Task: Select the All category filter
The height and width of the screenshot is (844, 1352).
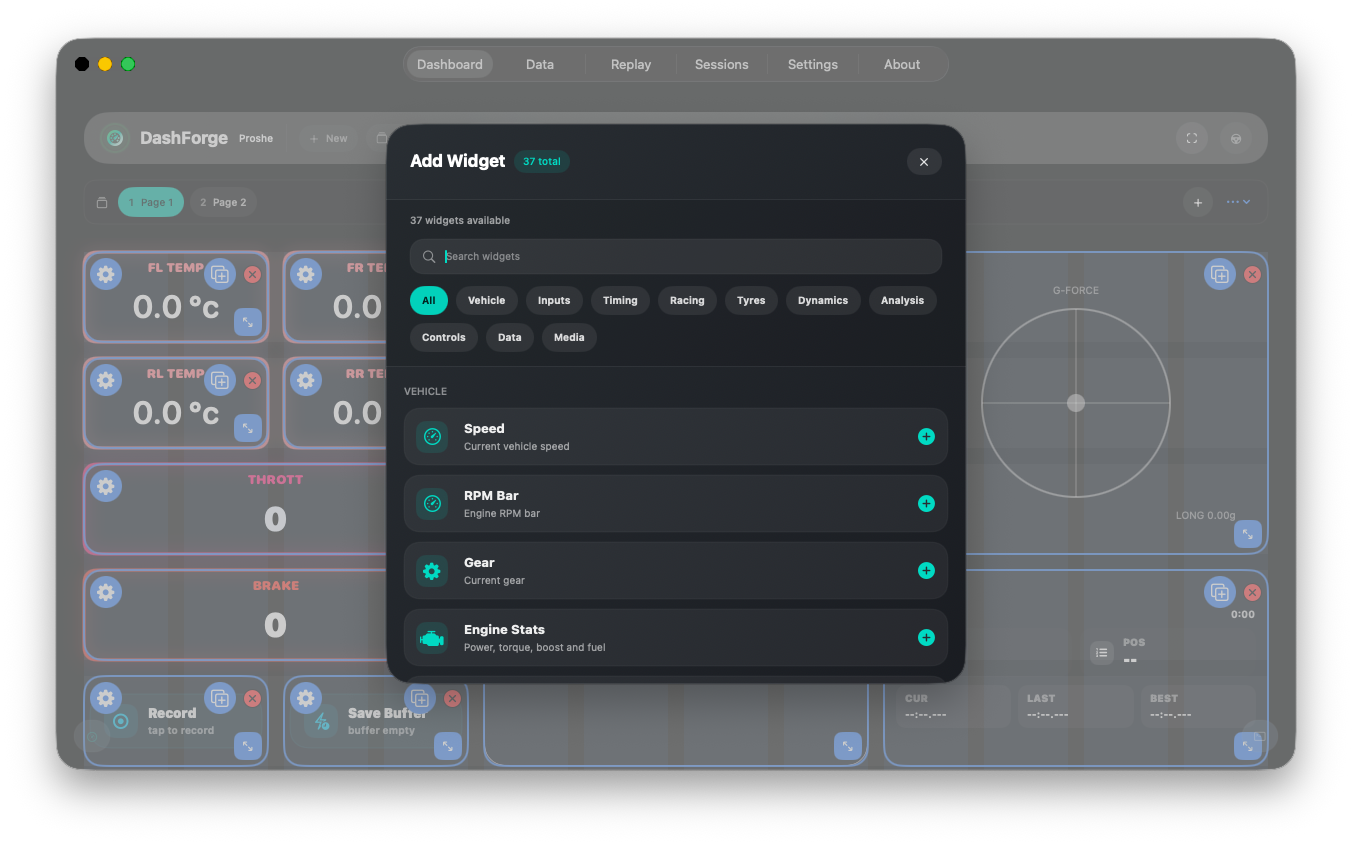Action: click(429, 300)
